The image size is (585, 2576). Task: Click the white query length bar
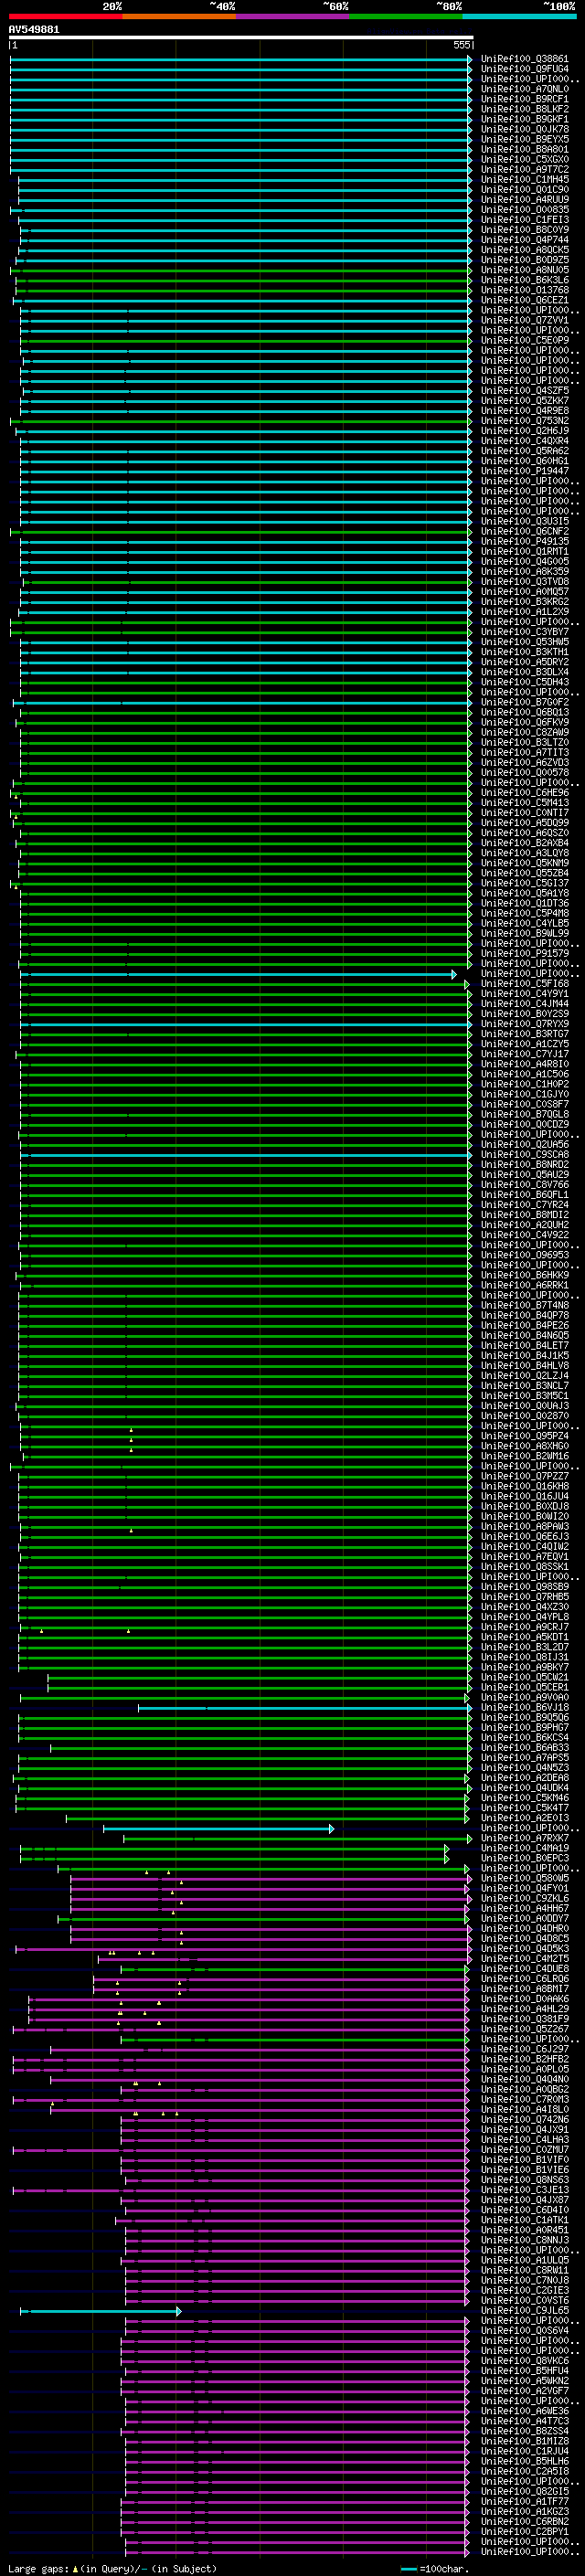tap(241, 37)
